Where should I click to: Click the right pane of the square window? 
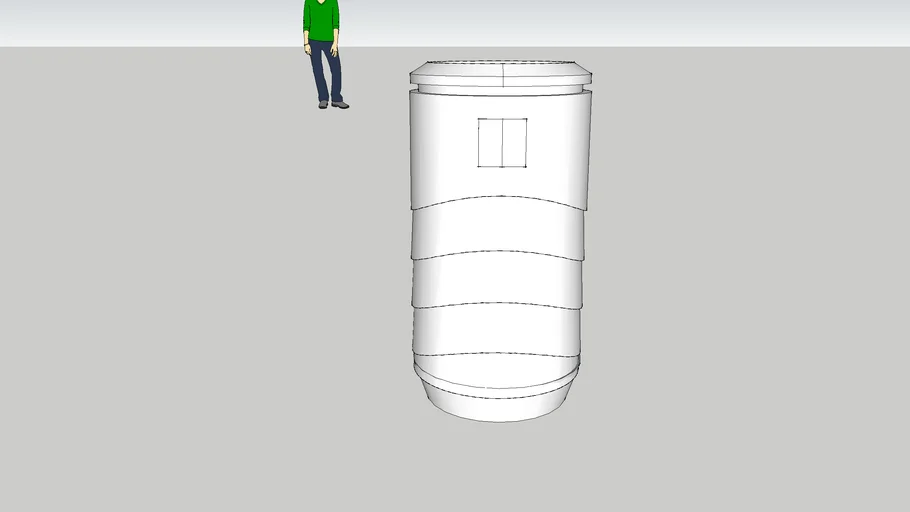514,142
